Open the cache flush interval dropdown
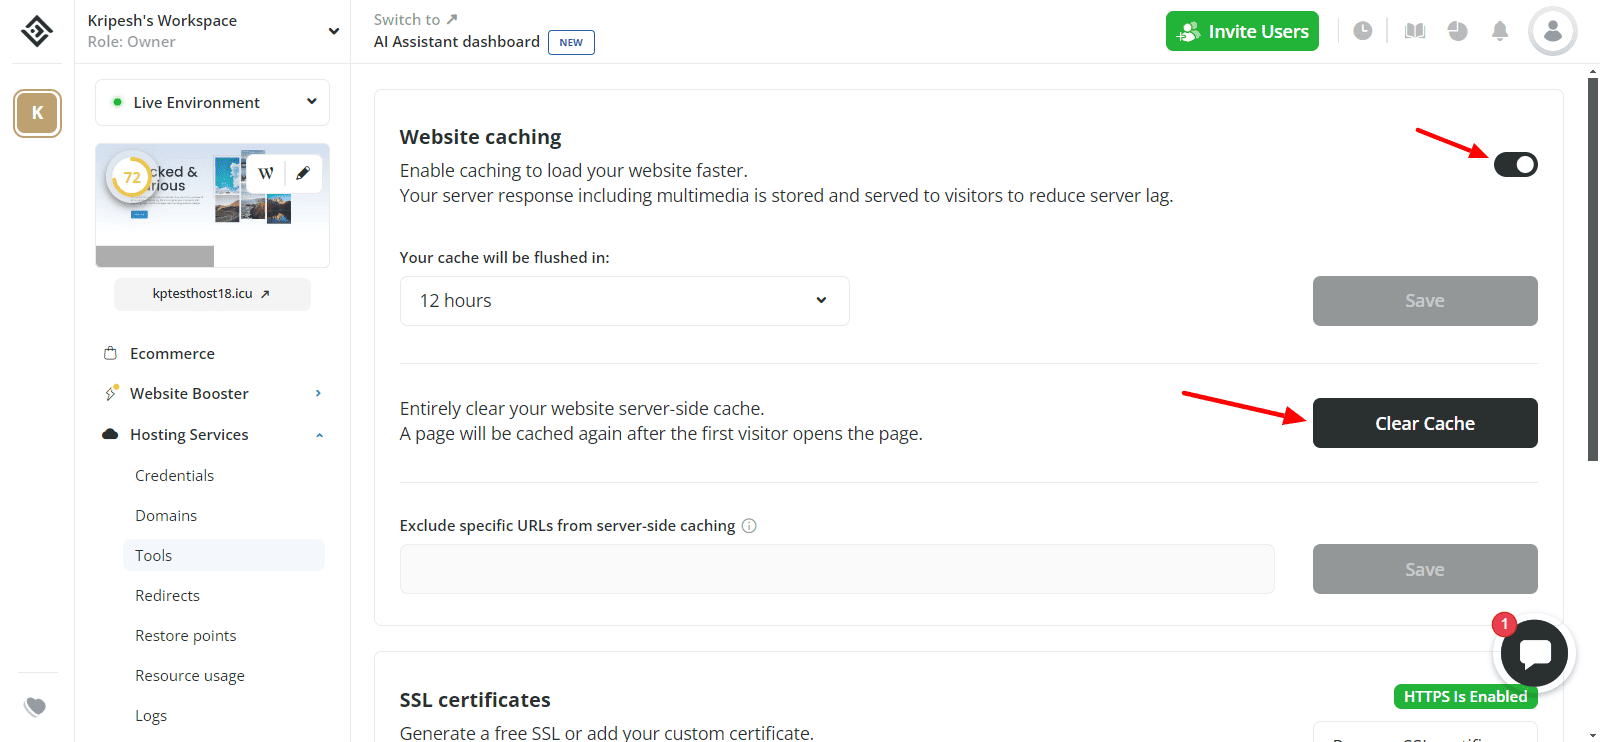Image resolution: width=1600 pixels, height=742 pixels. tap(624, 301)
